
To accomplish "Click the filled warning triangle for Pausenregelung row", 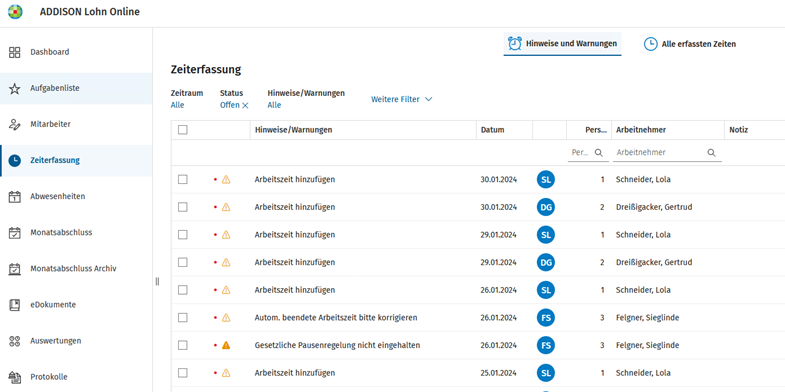I will coord(226,345).
